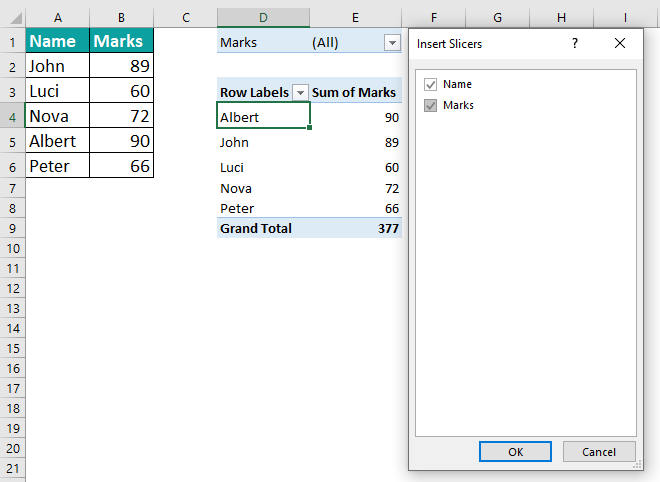Select row 15 header
Viewport: 660px width, 482px height.
13,348
